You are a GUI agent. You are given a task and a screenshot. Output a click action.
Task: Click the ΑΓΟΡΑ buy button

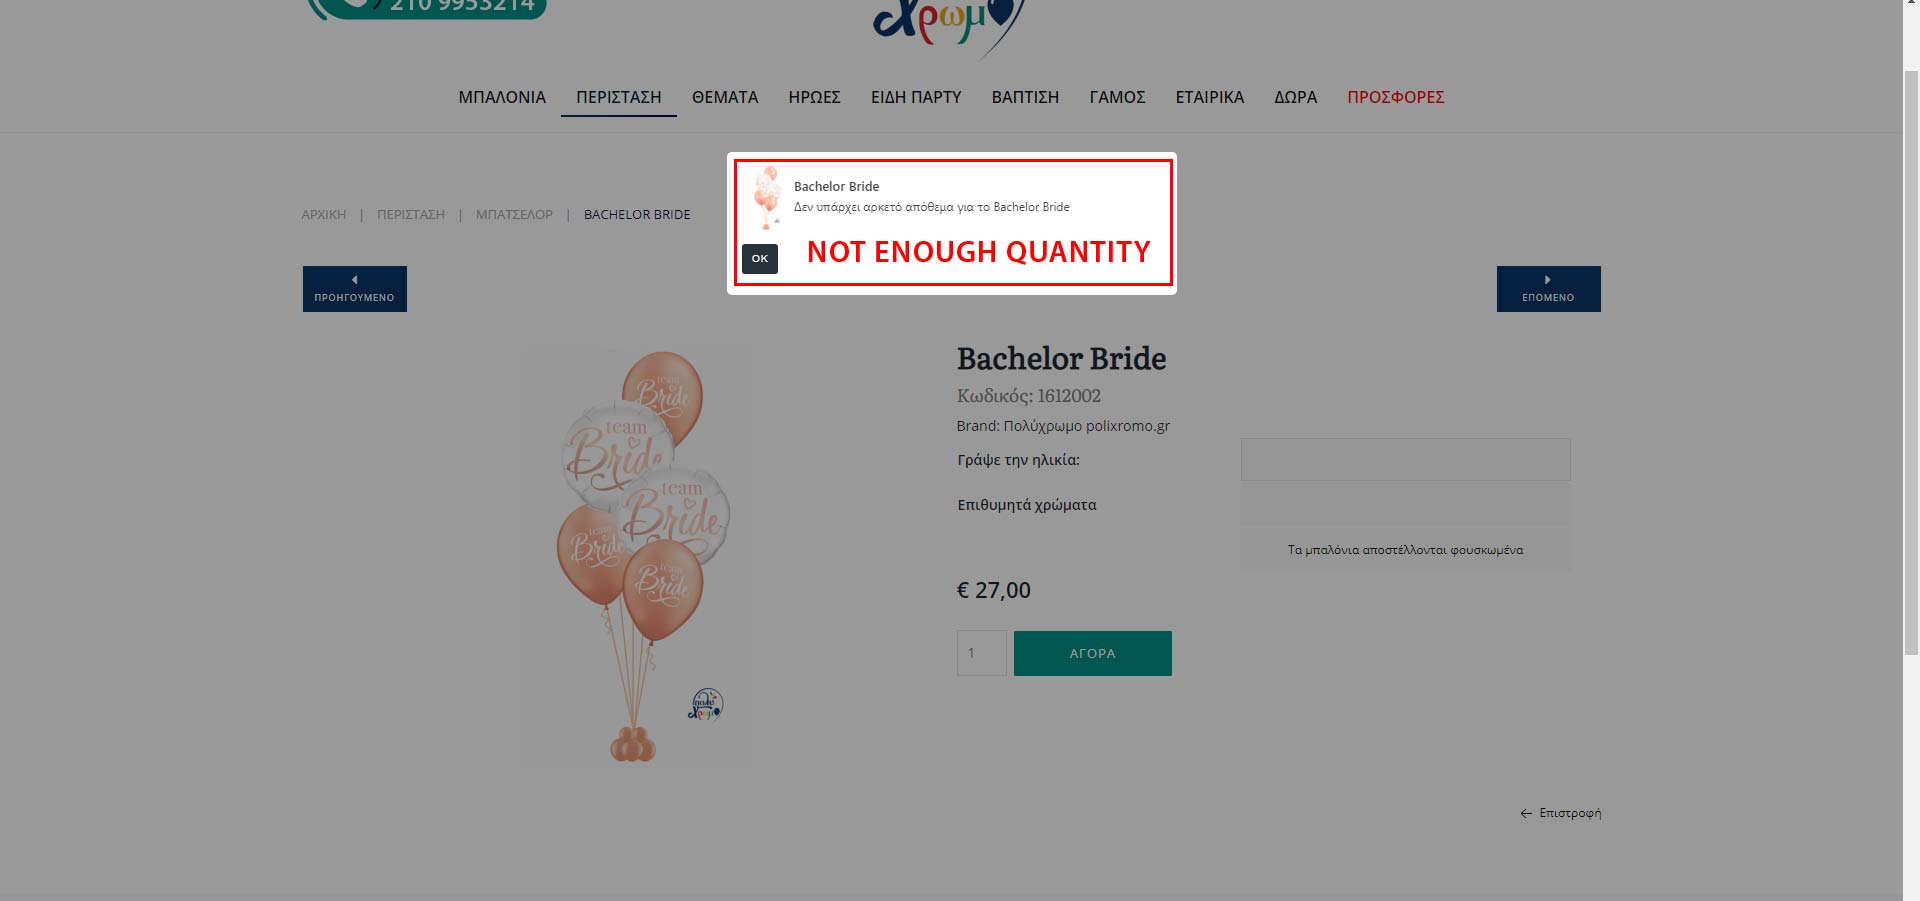1093,653
